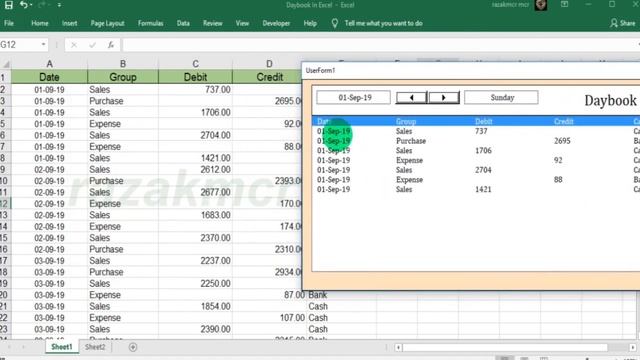The image size is (640, 360).
Task: Open Customize Quick Access Toolbar dropdown
Action: click(60, 5)
